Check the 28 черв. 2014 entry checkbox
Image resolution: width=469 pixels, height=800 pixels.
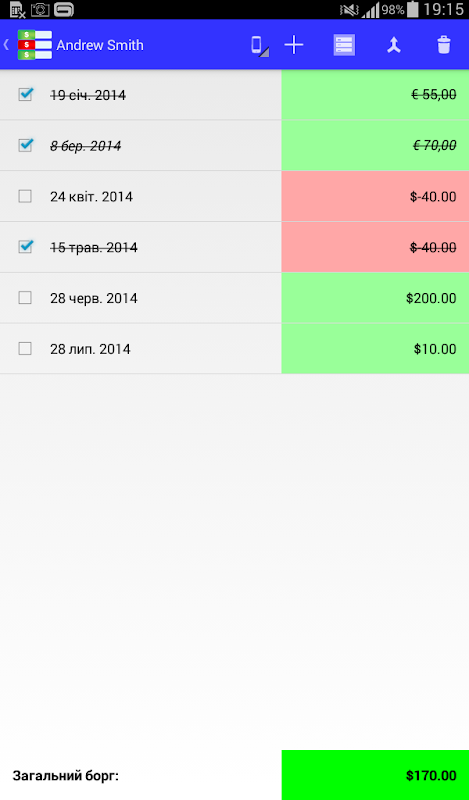pyautogui.click(x=25, y=297)
